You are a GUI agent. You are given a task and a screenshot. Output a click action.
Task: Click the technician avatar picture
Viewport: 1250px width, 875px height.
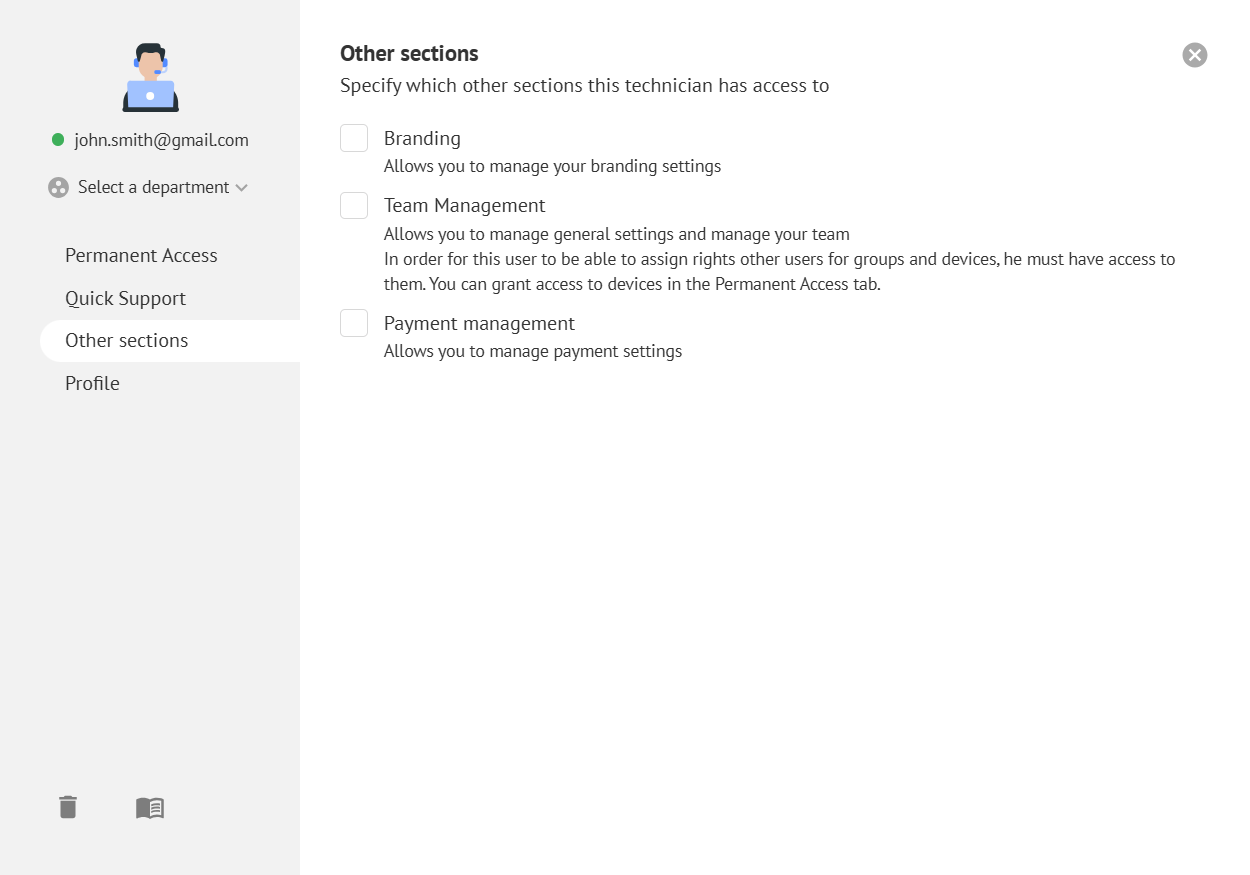pos(150,78)
